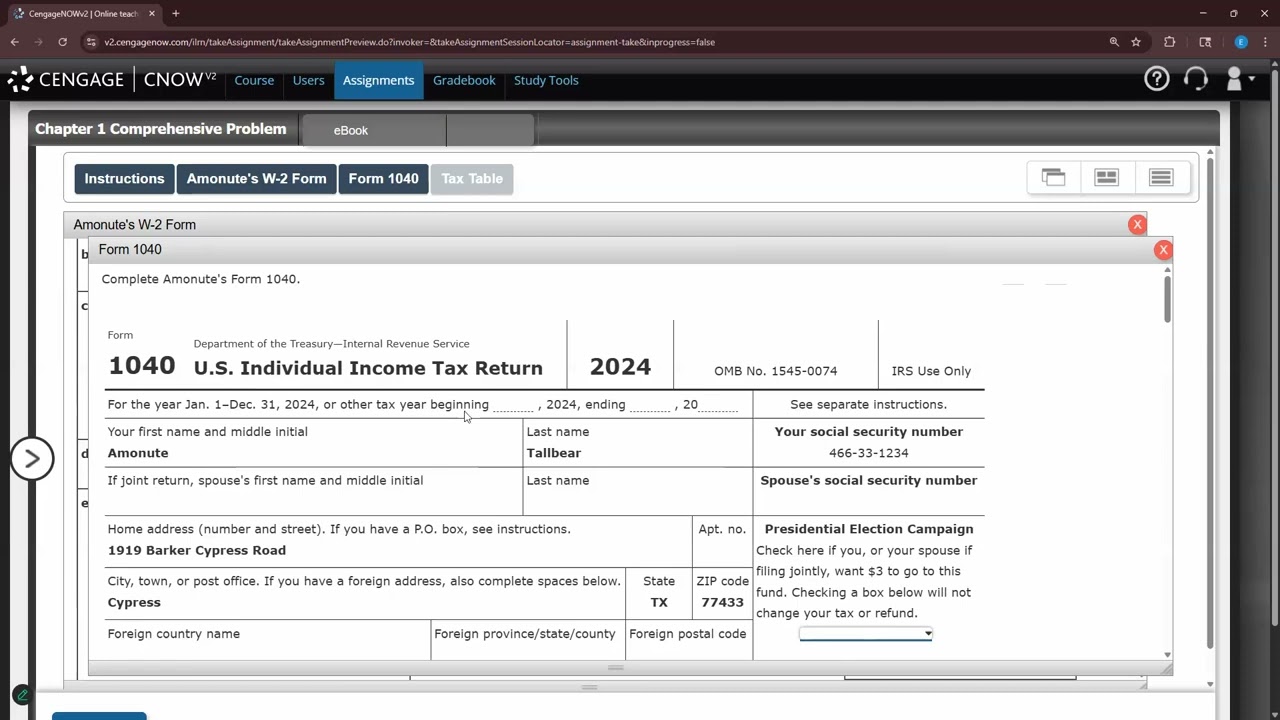Screen dimensions: 1280x720
Task: Click the address '1919 Barker Cypress Road'
Action: tap(197, 551)
